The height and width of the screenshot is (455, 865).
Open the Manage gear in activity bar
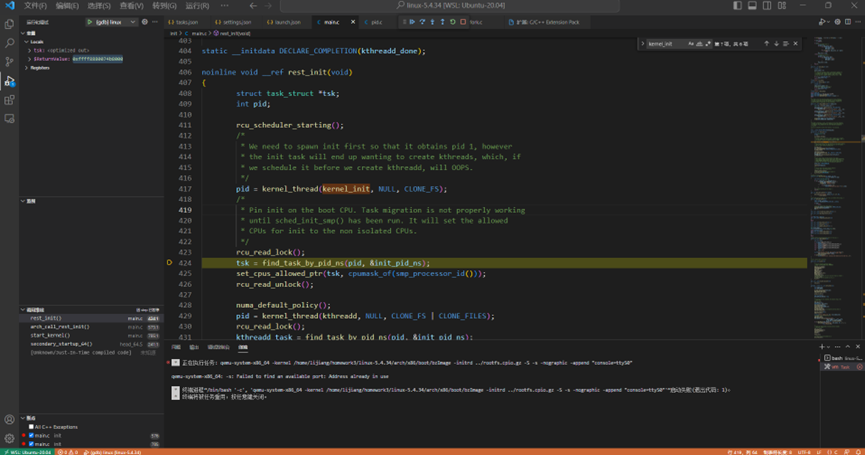[10, 438]
